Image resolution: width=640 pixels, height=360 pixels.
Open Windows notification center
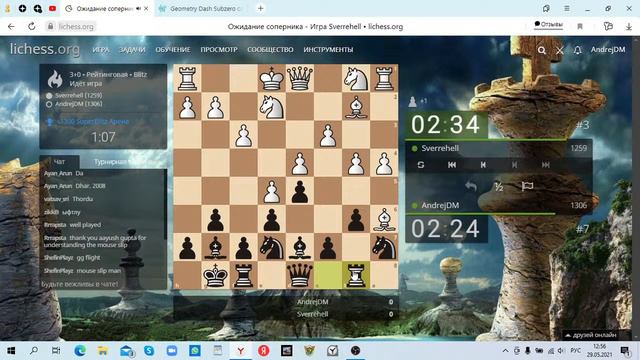[625, 351]
